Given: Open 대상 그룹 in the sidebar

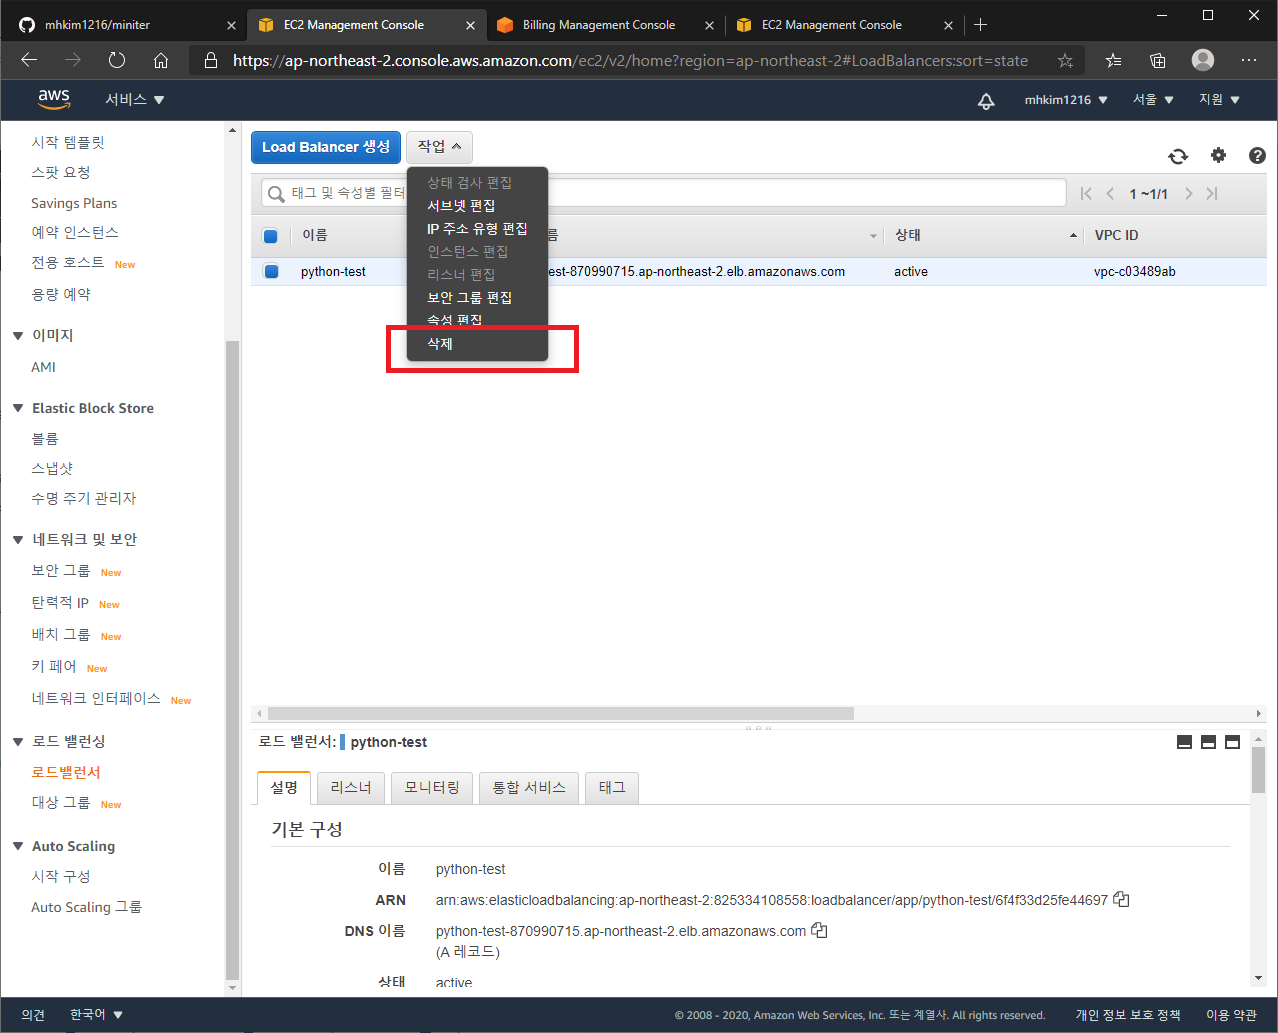Looking at the screenshot, I should (61, 802).
